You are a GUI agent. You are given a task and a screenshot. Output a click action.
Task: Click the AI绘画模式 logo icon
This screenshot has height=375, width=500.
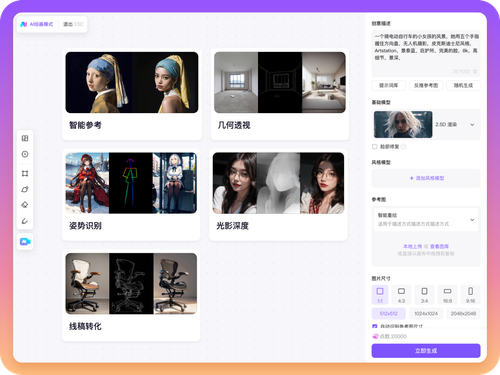[x=23, y=24]
